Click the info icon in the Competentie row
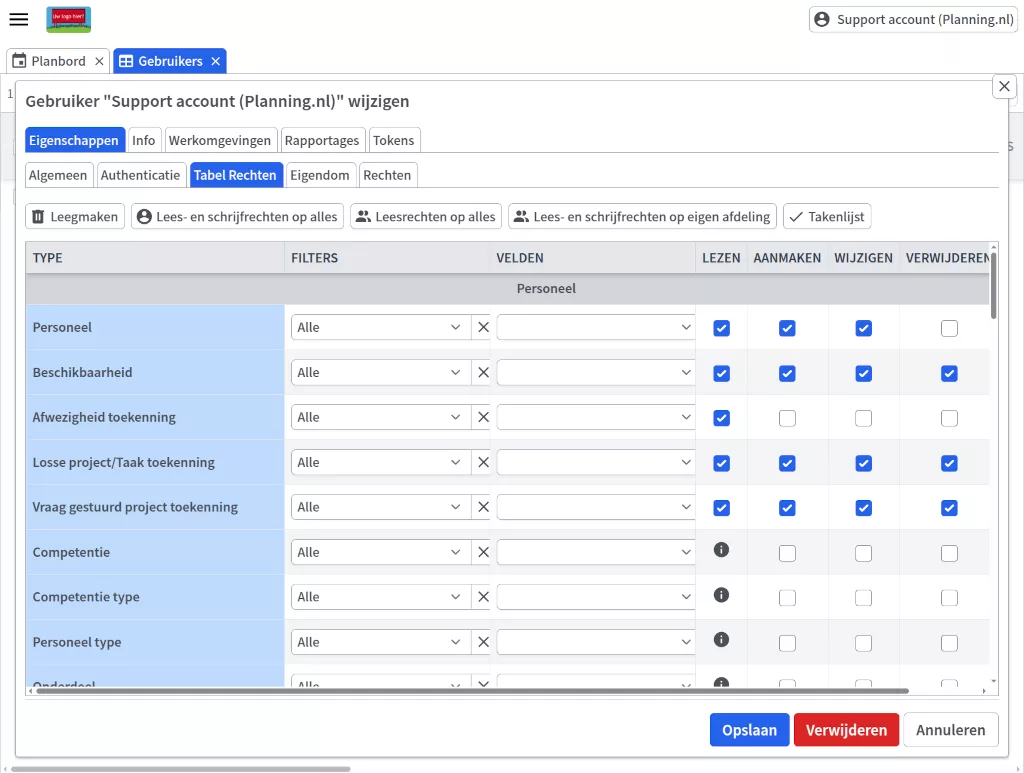Viewport: 1024px width, 773px height. 721,549
